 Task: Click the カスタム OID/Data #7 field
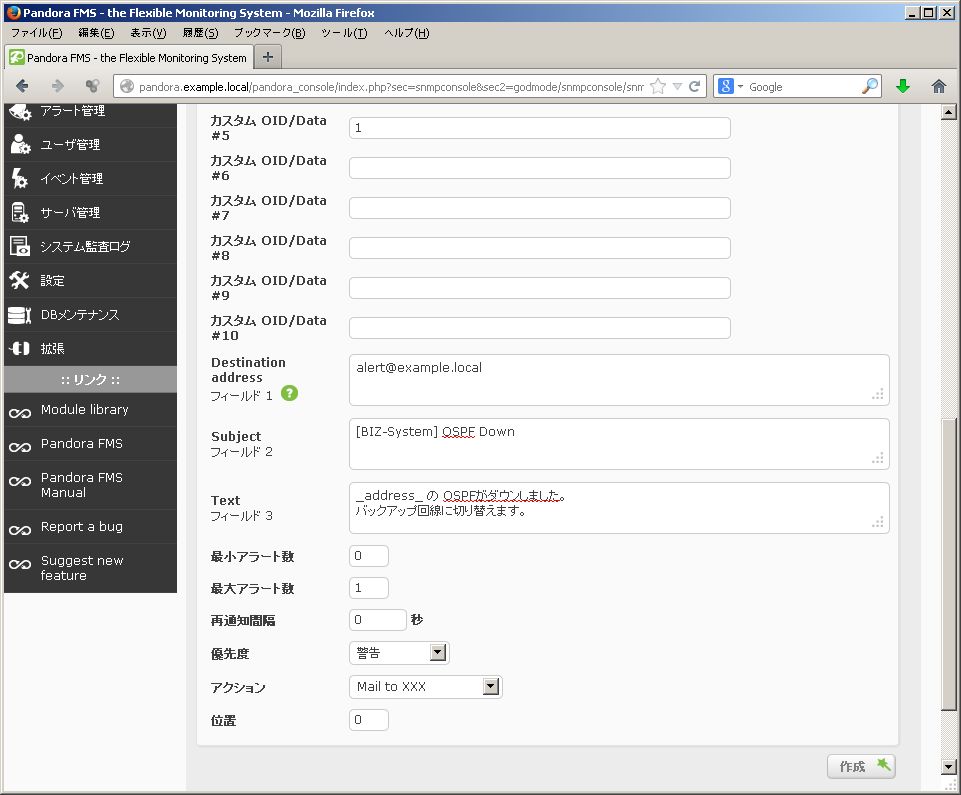[539, 208]
